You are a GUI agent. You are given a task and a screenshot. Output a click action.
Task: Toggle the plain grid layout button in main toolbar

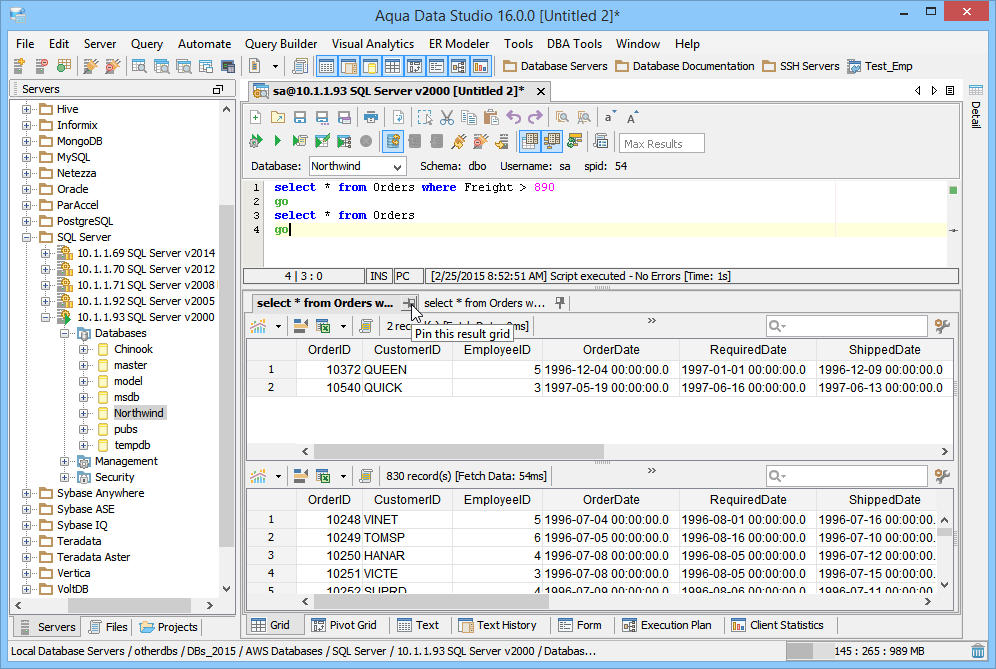point(393,66)
